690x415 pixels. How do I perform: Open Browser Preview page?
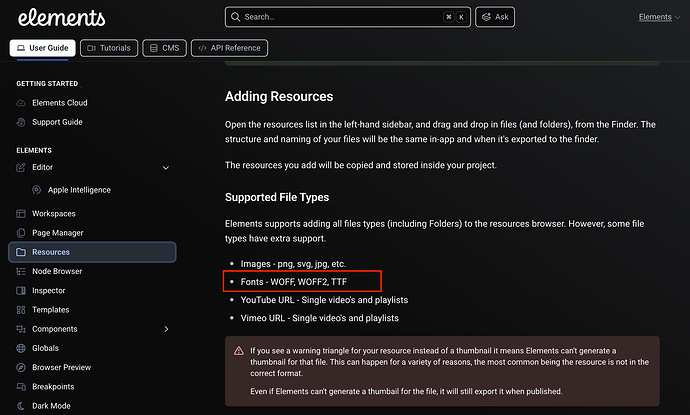pos(62,367)
